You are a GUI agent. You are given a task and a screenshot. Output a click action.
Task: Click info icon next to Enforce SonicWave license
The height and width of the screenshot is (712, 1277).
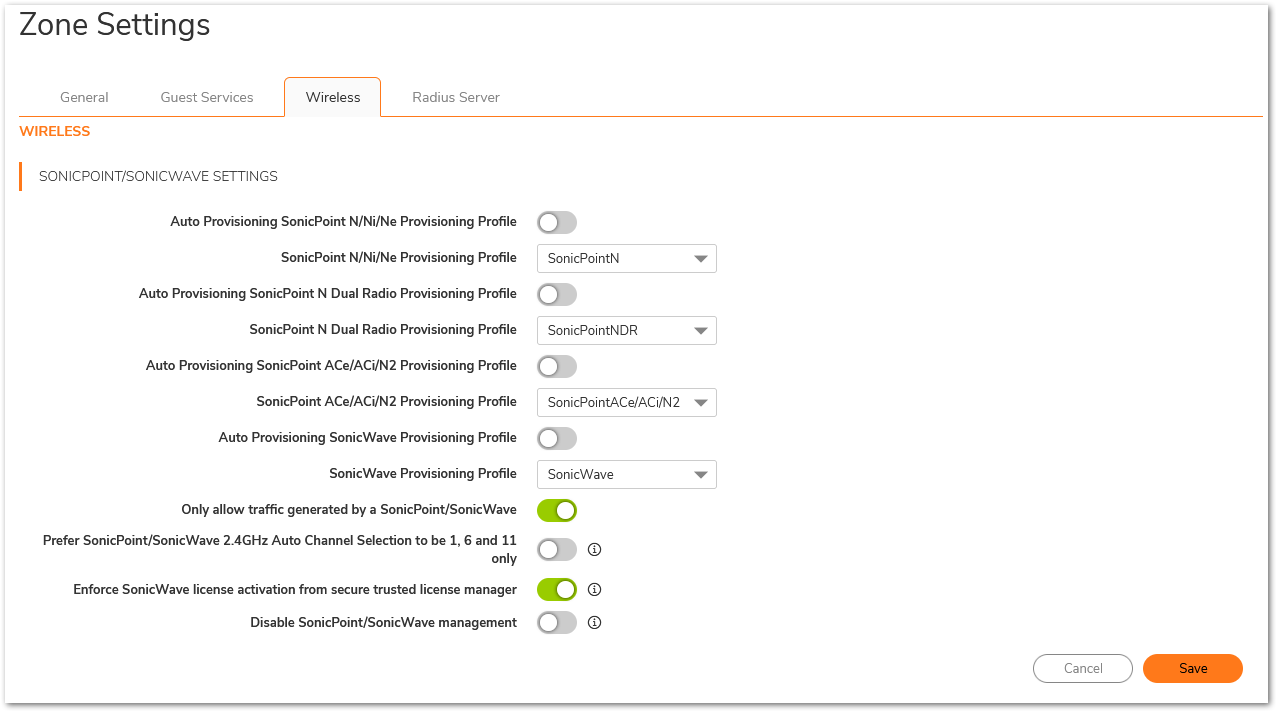point(594,589)
